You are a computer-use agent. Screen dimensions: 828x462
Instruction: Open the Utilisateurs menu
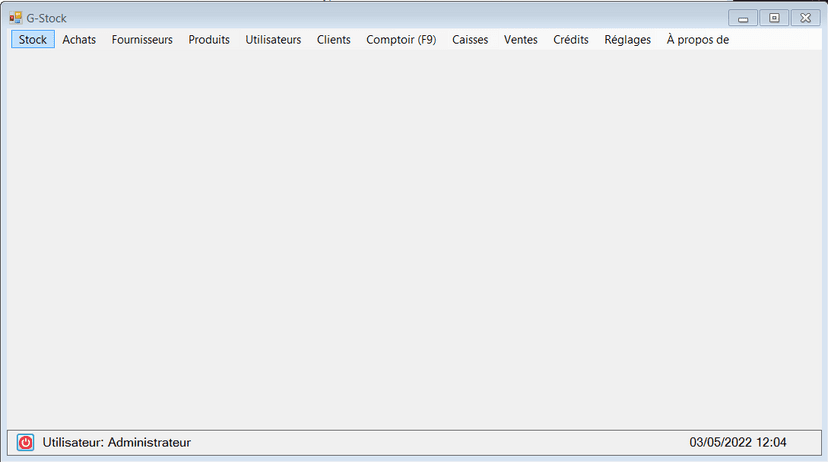tap(273, 40)
